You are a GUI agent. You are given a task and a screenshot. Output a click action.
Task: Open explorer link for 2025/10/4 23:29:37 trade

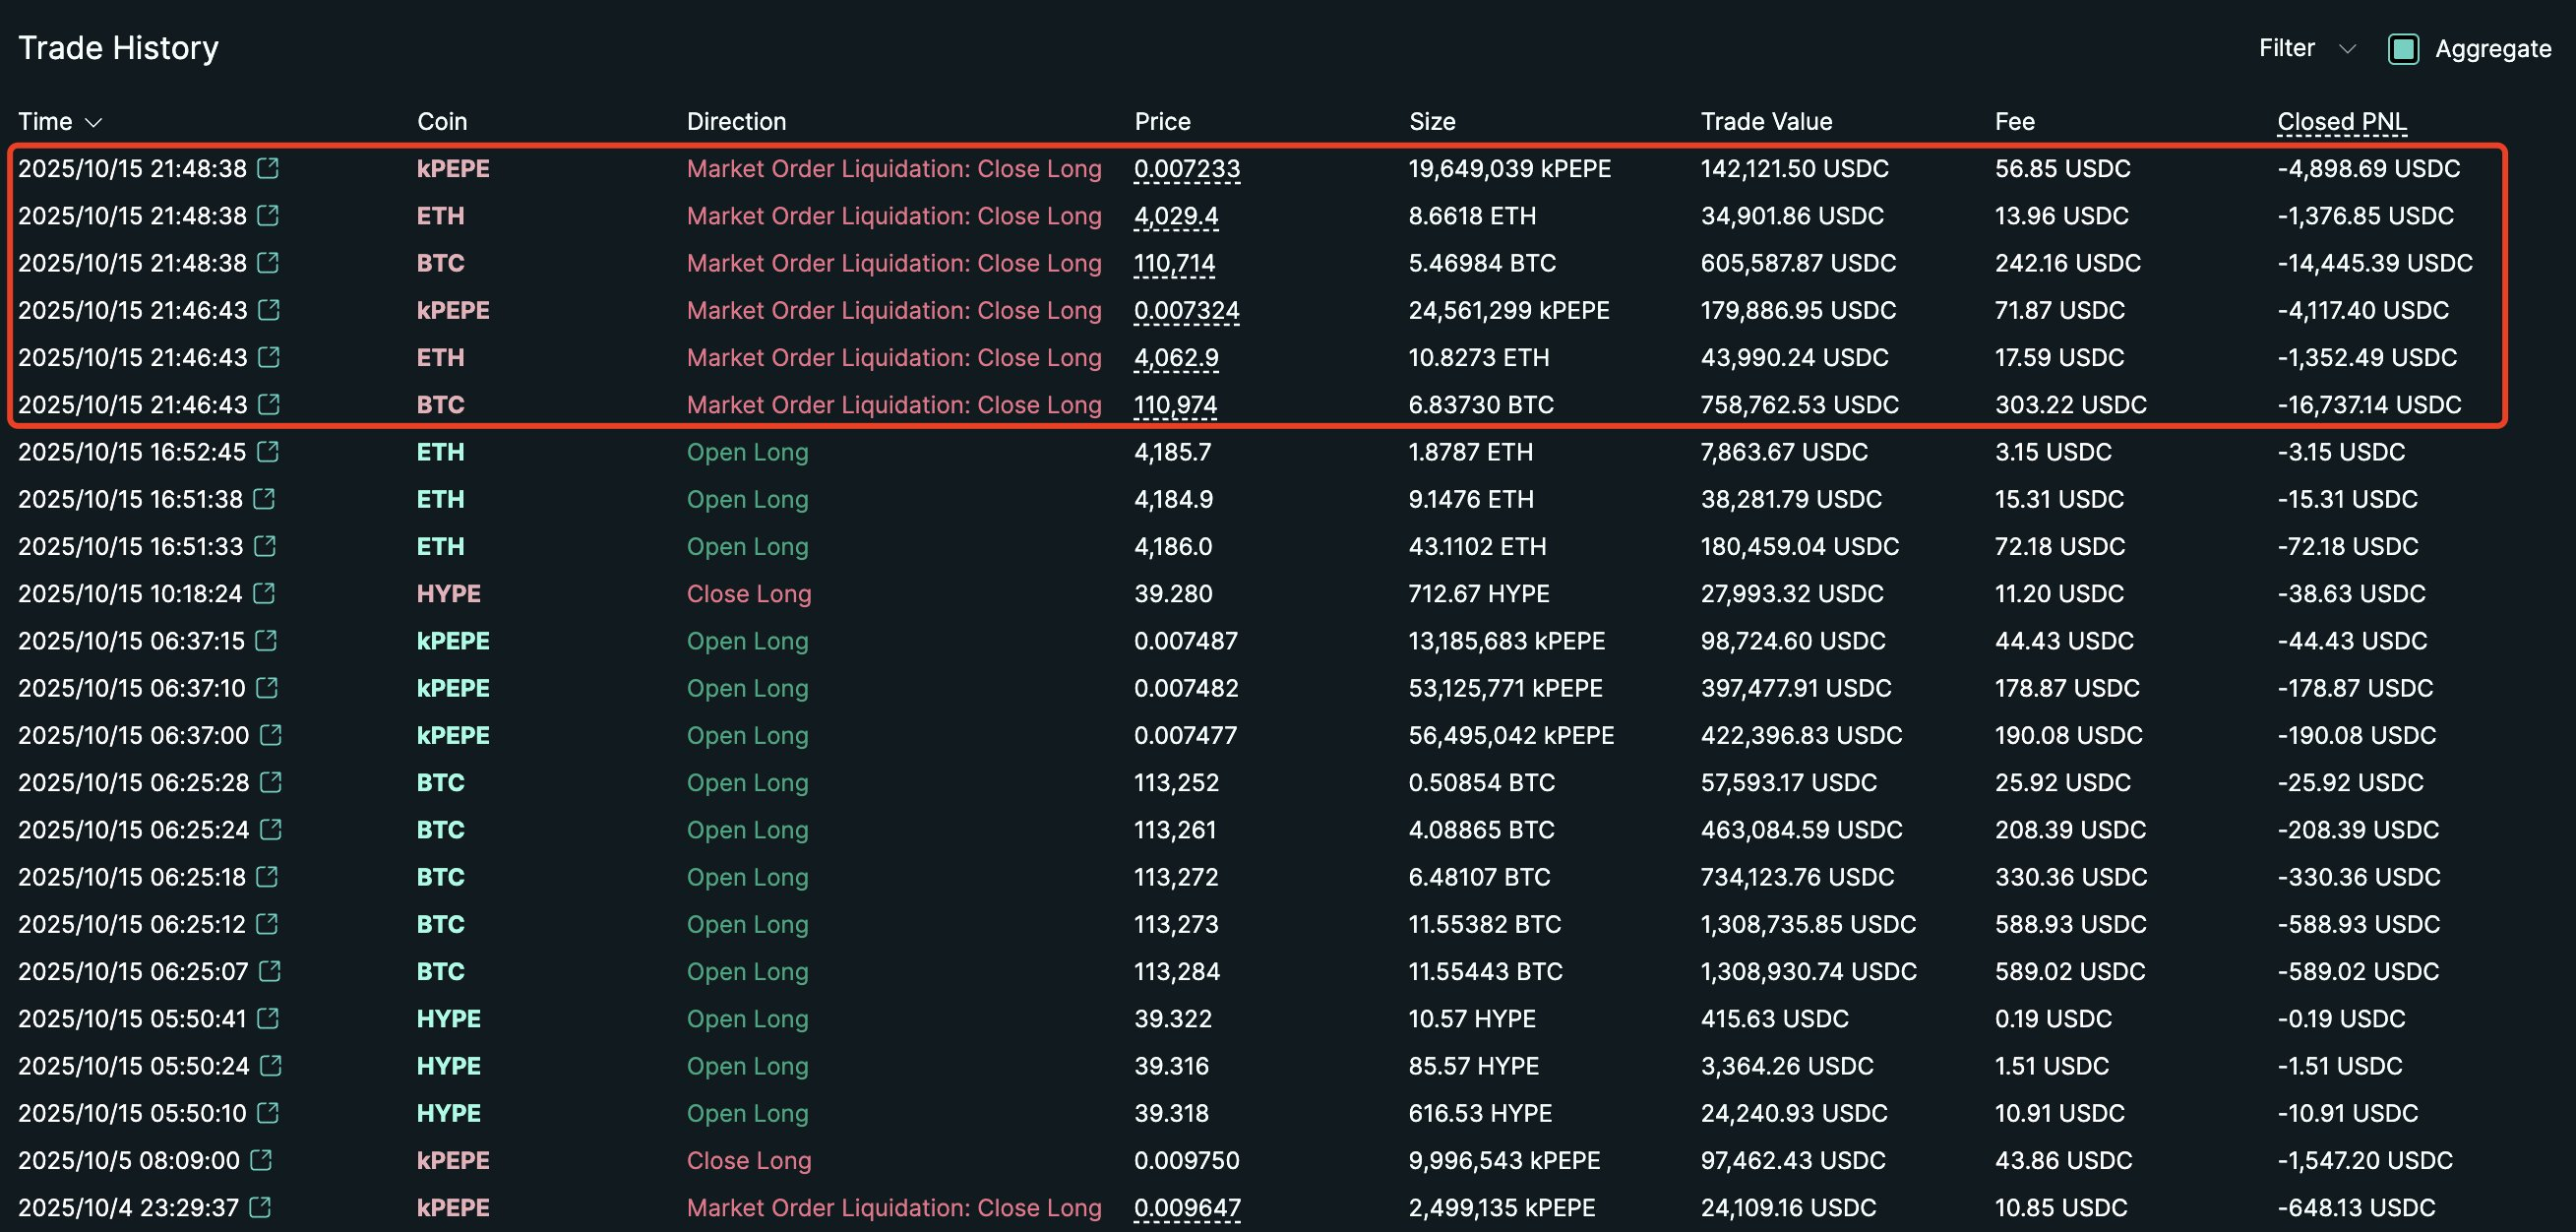click(260, 1207)
